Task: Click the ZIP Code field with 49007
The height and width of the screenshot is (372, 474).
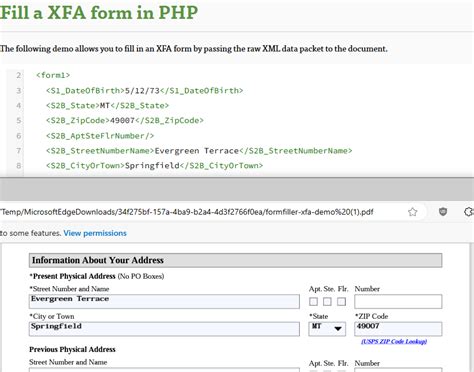Action: click(398, 329)
